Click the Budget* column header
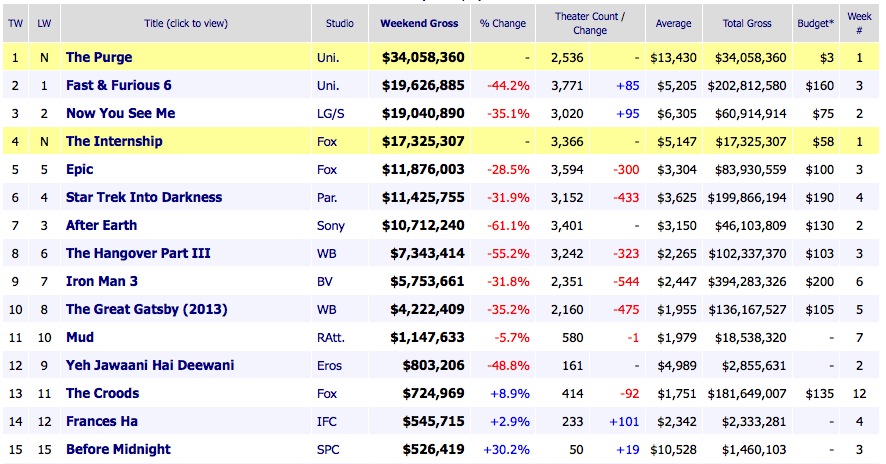 pos(818,23)
